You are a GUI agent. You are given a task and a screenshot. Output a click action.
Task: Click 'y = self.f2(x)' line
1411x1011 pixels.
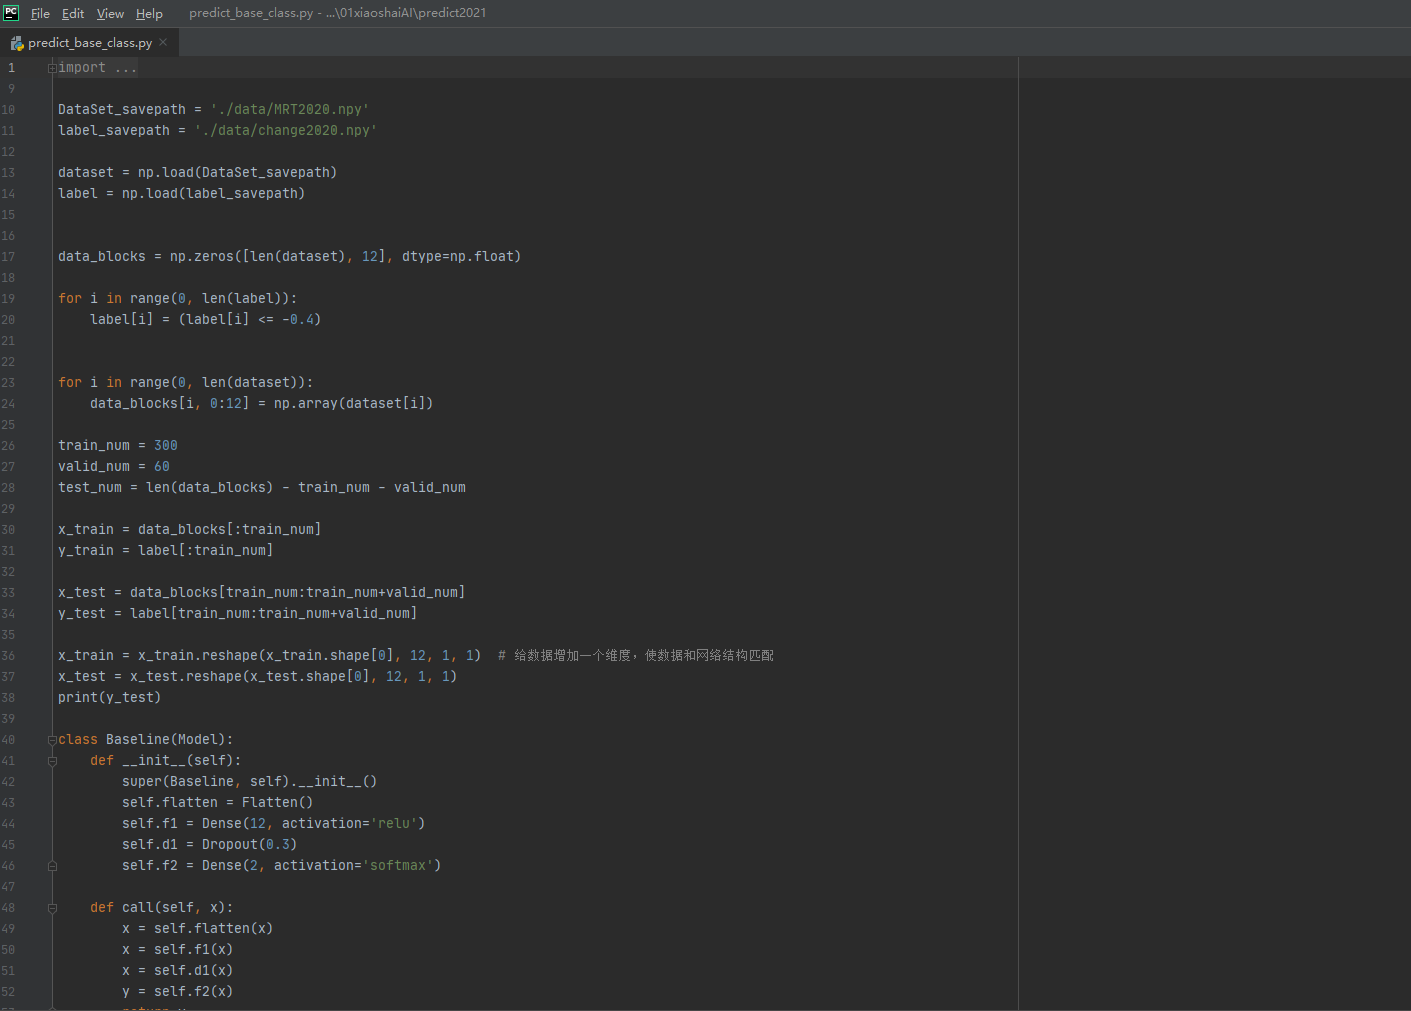[177, 992]
